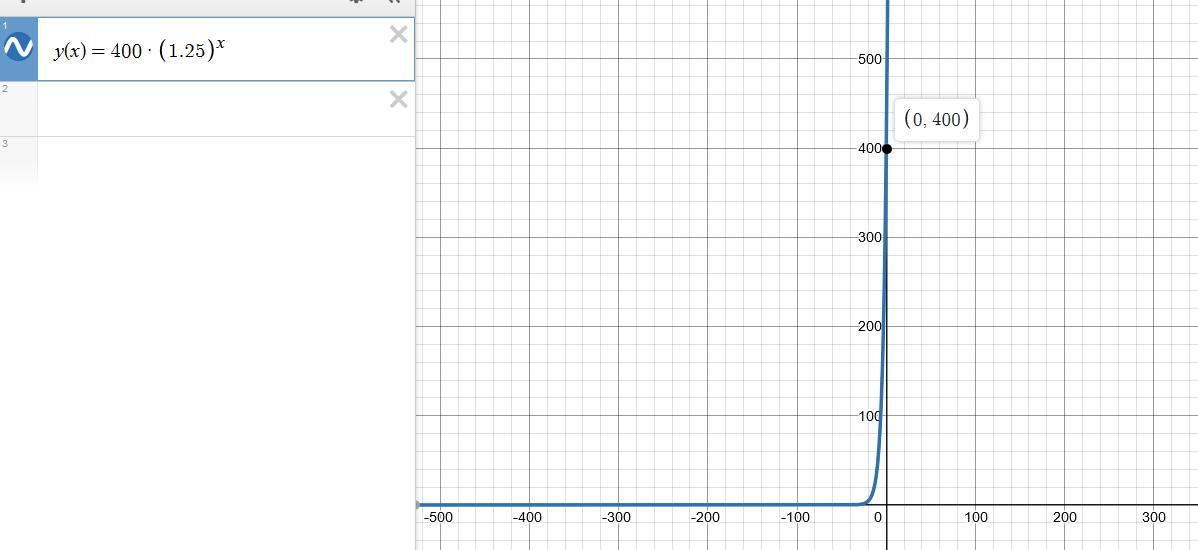Delete empty expression 2 with its X button
The width and height of the screenshot is (1198, 550).
(x=398, y=99)
